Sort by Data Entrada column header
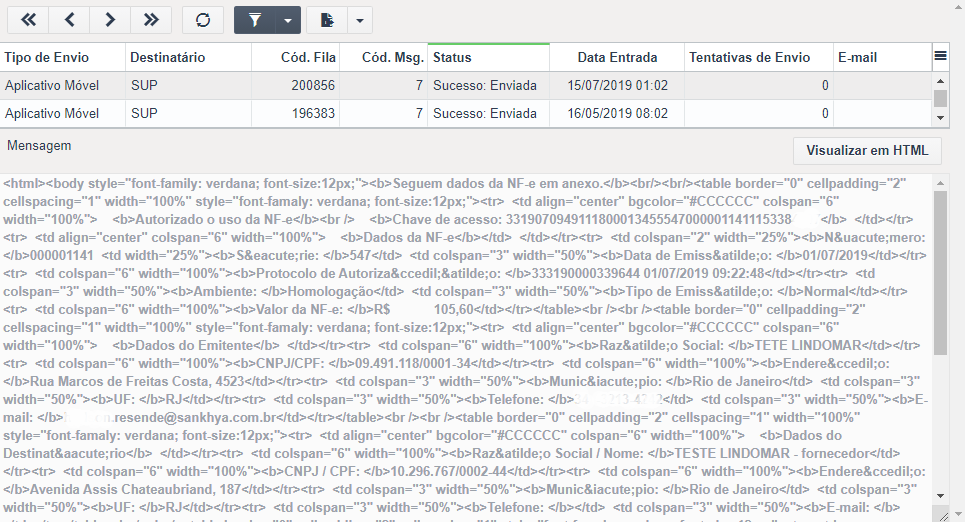This screenshot has width=965, height=522. click(617, 57)
